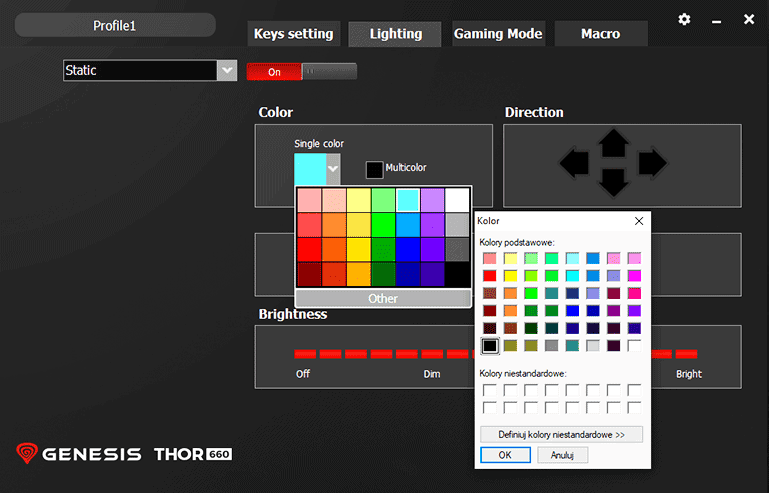Confirm with OK in Kolor dialog
769x493 pixels.
point(505,455)
